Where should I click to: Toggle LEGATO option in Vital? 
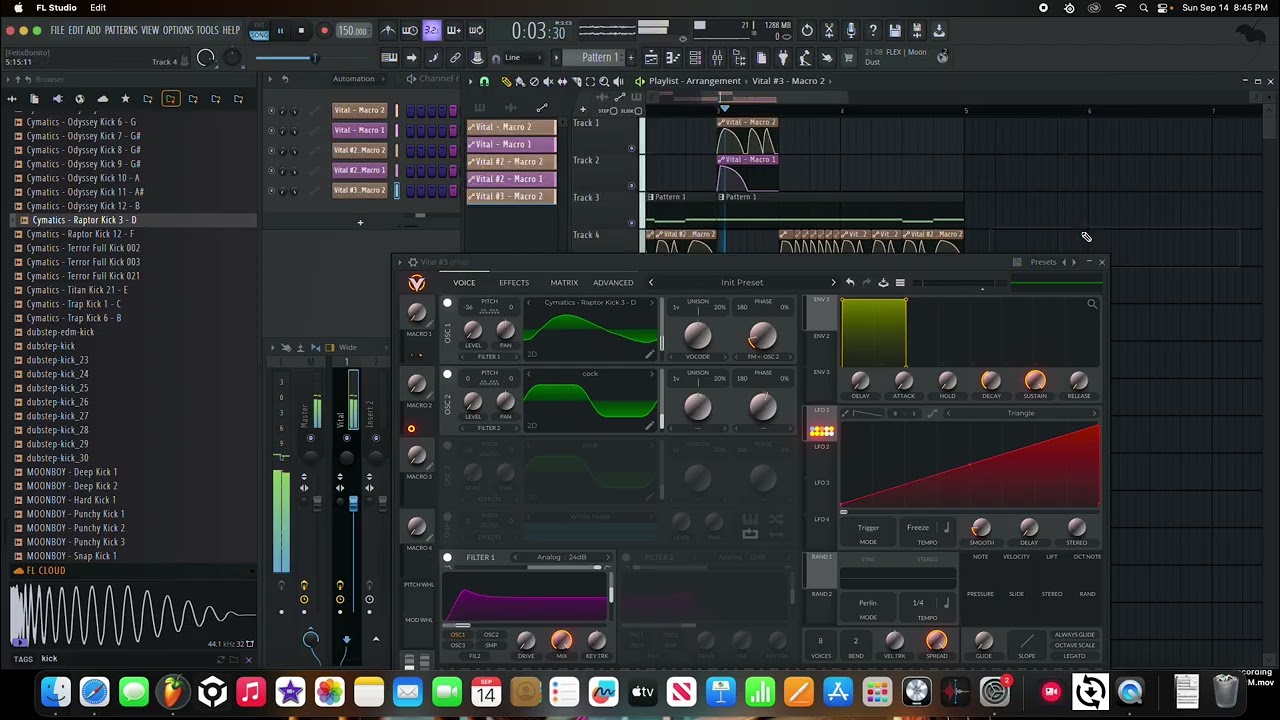tap(1074, 656)
